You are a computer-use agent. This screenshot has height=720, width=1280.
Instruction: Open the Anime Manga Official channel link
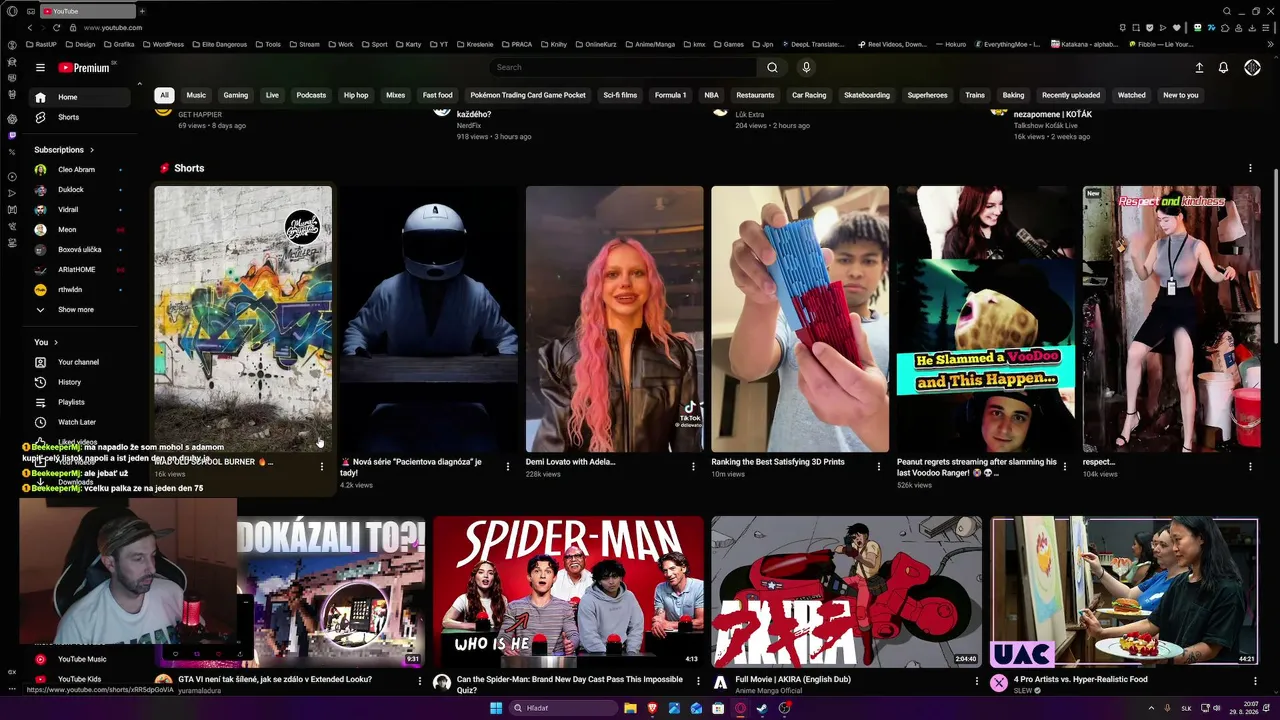click(769, 691)
